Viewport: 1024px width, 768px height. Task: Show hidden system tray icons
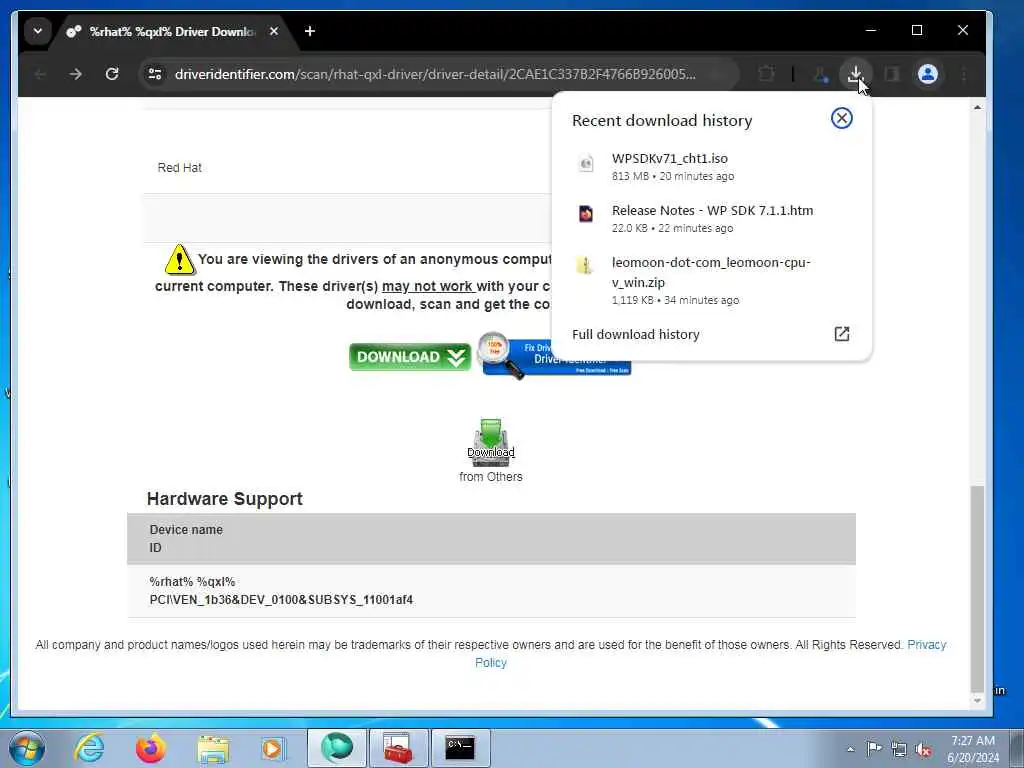coord(850,749)
